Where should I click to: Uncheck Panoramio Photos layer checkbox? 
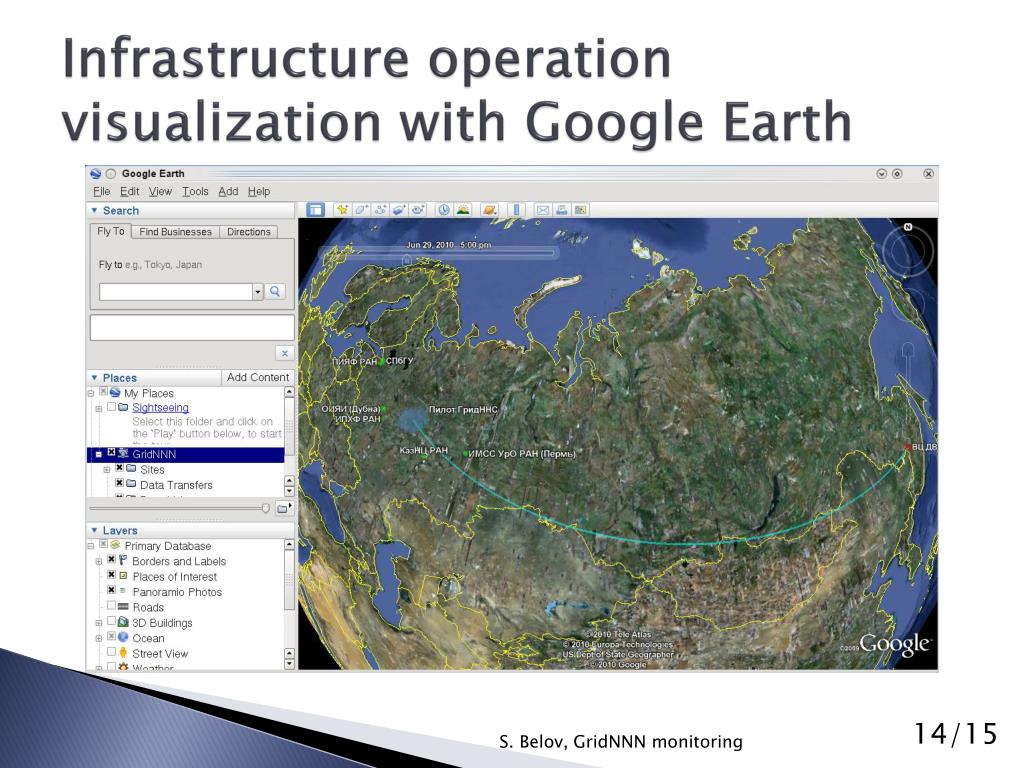coord(112,590)
